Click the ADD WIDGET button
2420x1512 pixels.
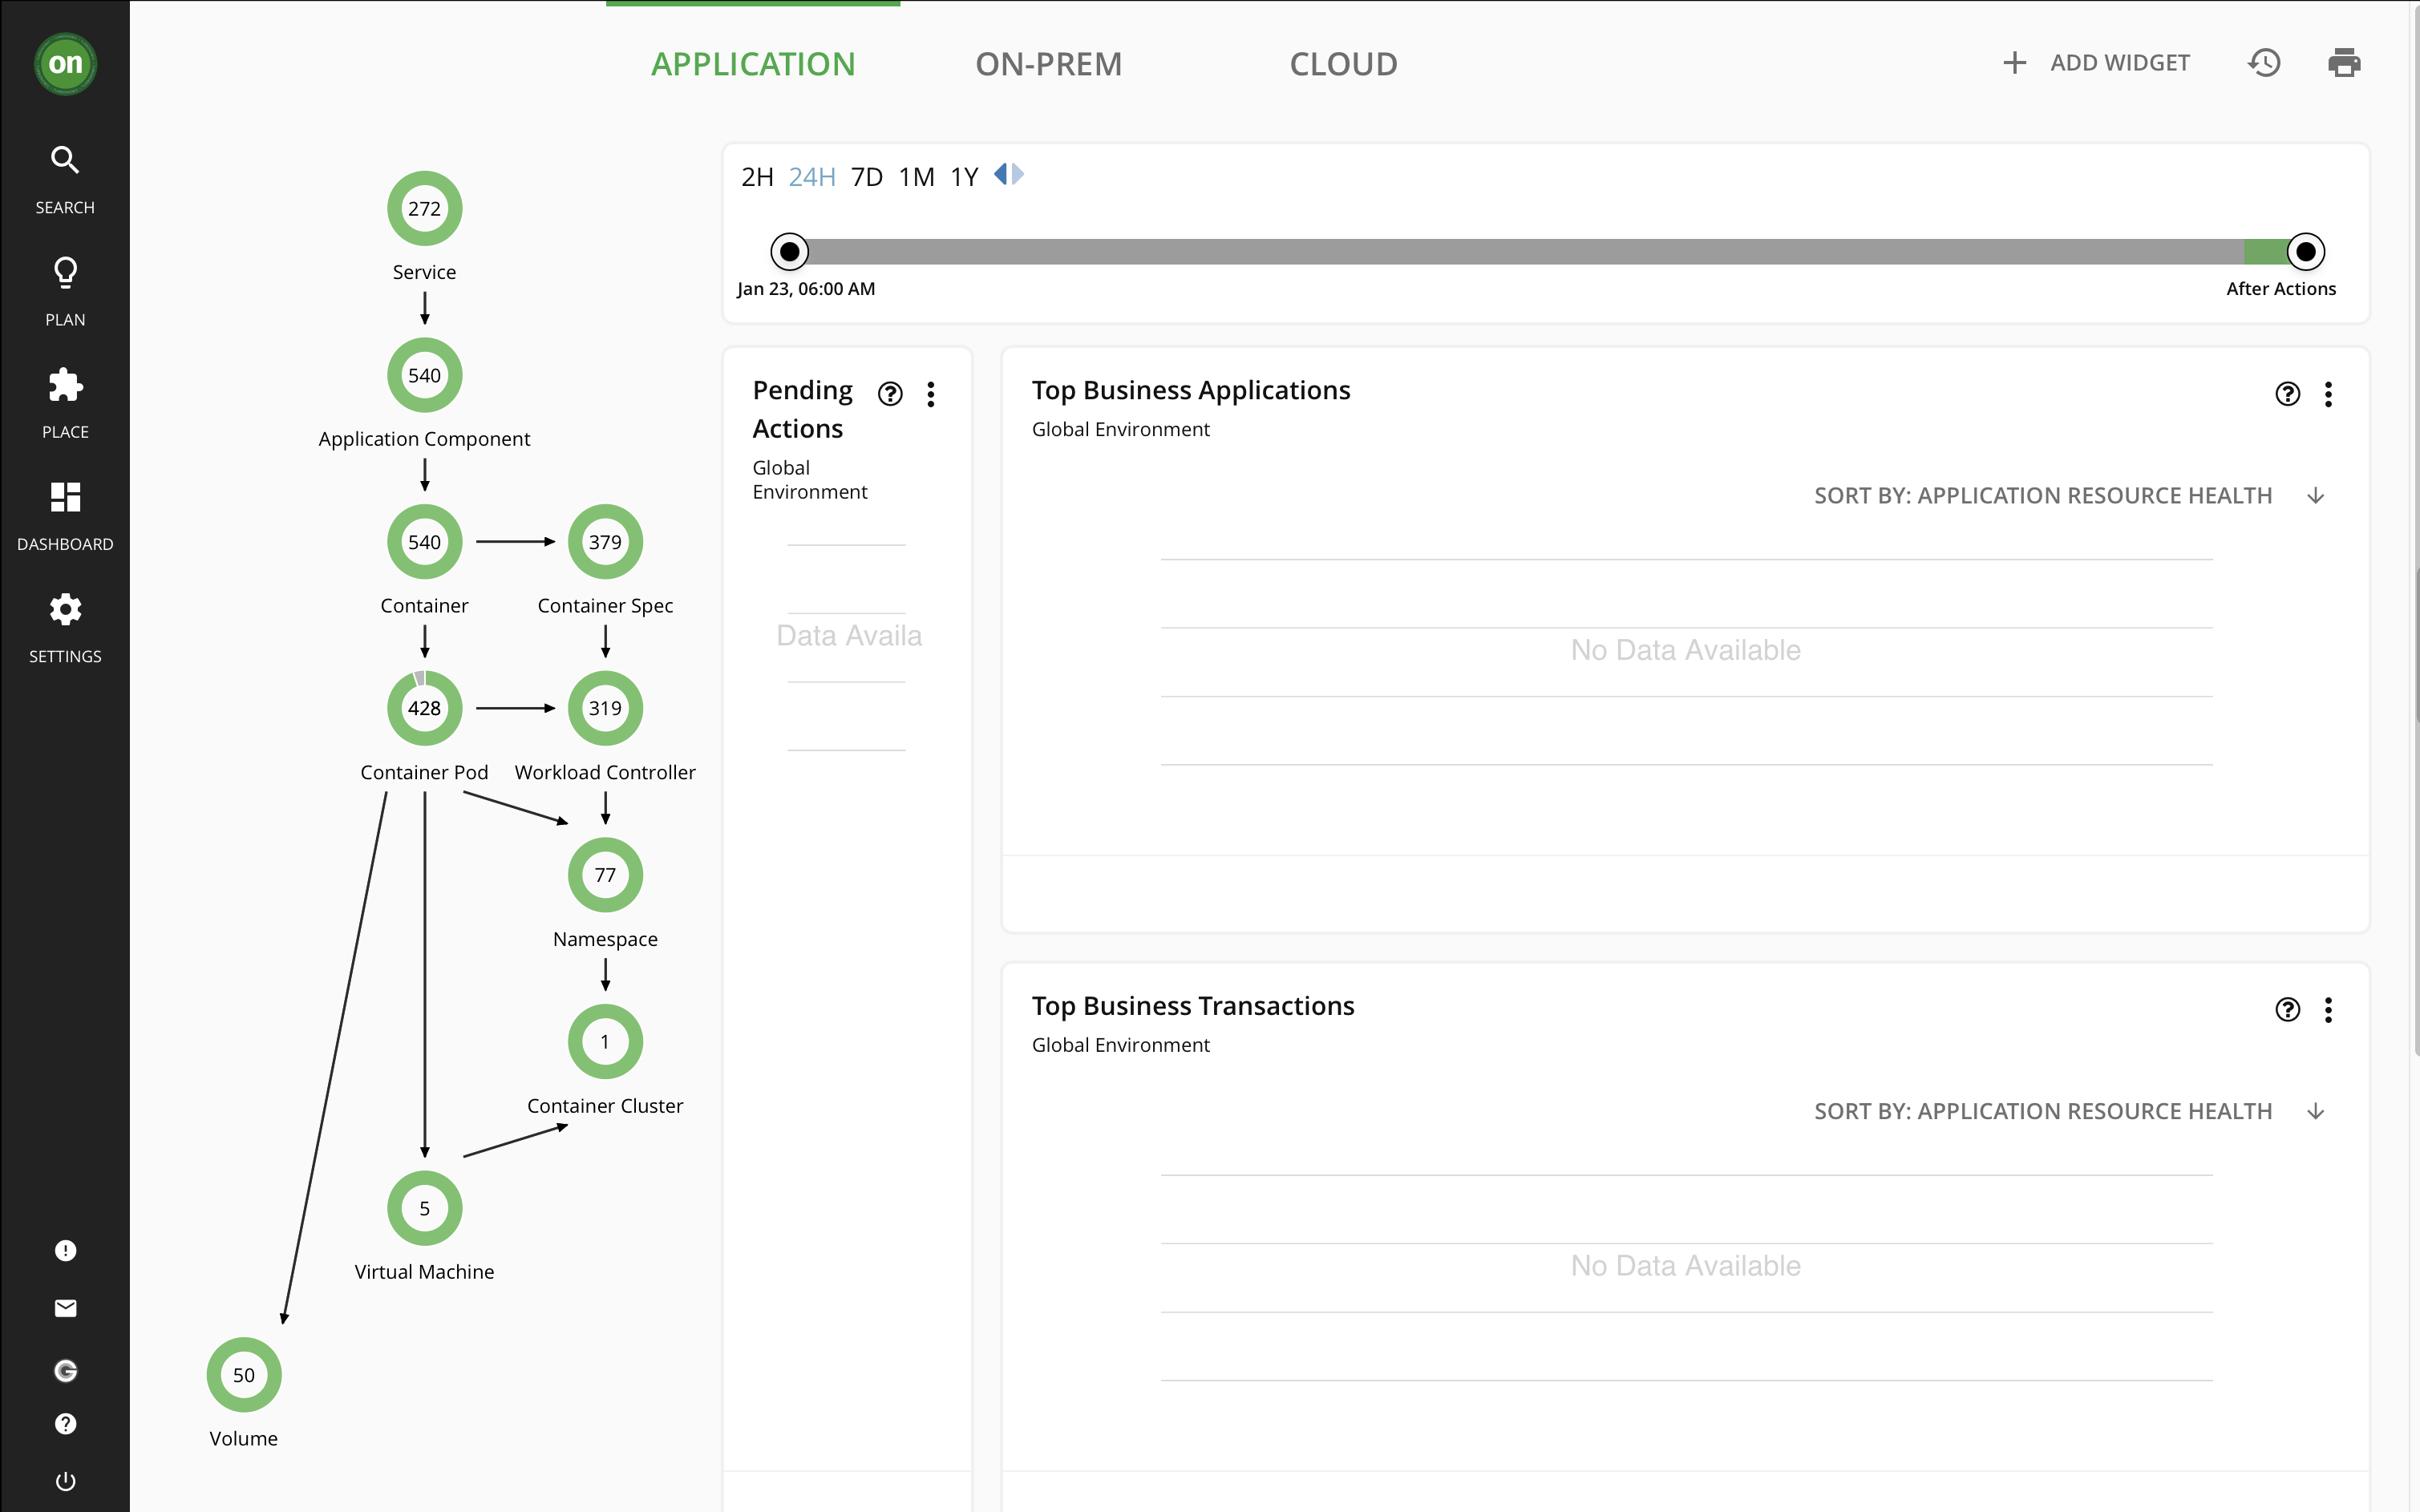(2097, 63)
